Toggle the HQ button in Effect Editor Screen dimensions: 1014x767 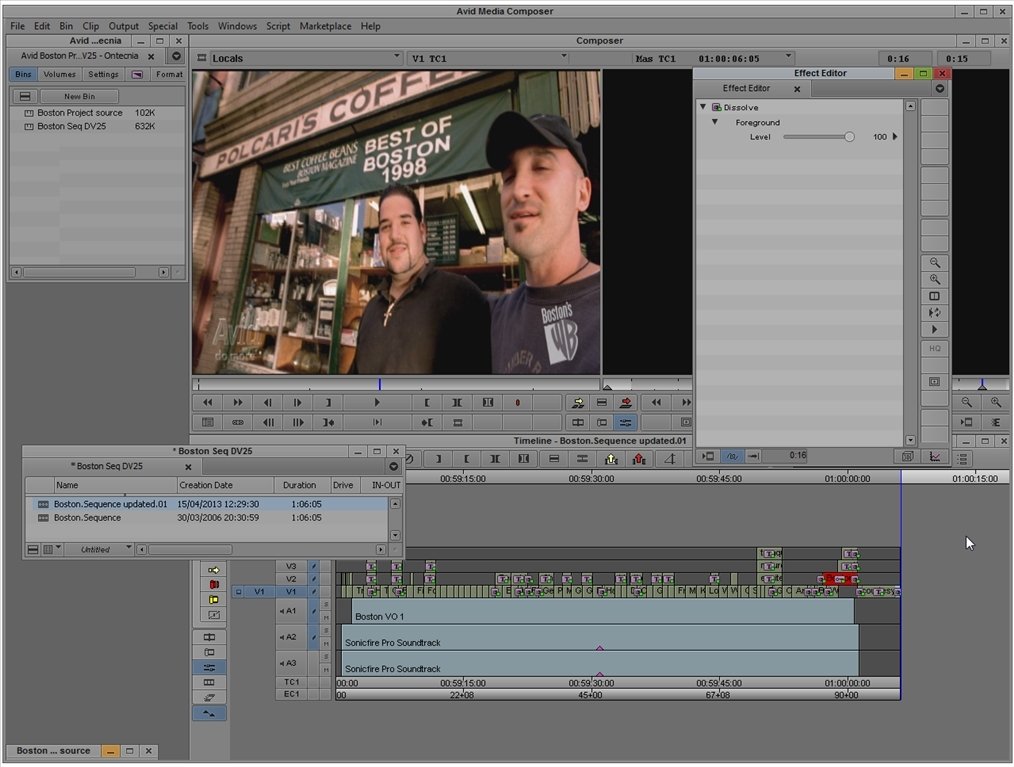[934, 349]
